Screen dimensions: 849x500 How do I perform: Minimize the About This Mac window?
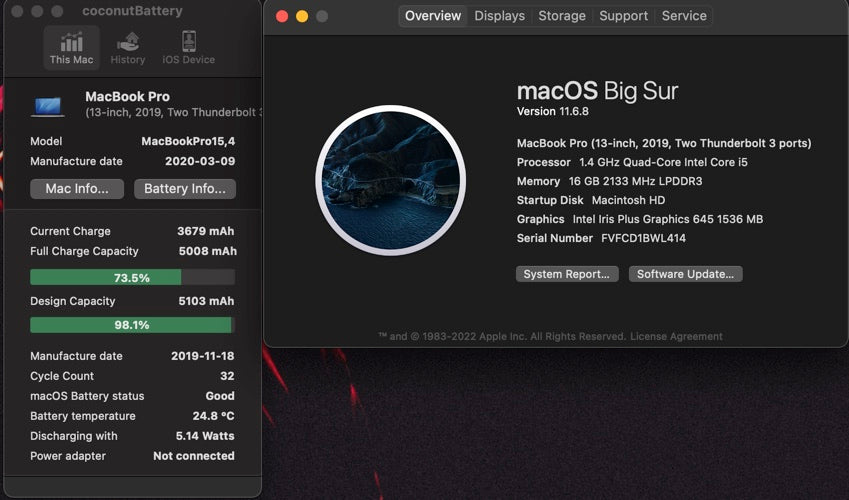click(302, 16)
